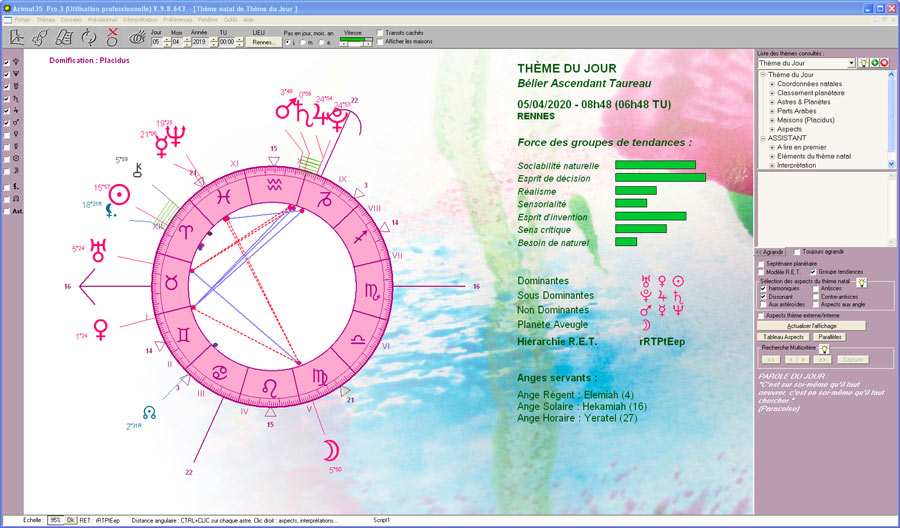Viewport: 900px width, 528px height.
Task: Click the red X circle toolbar icon
Action: [x=112, y=37]
